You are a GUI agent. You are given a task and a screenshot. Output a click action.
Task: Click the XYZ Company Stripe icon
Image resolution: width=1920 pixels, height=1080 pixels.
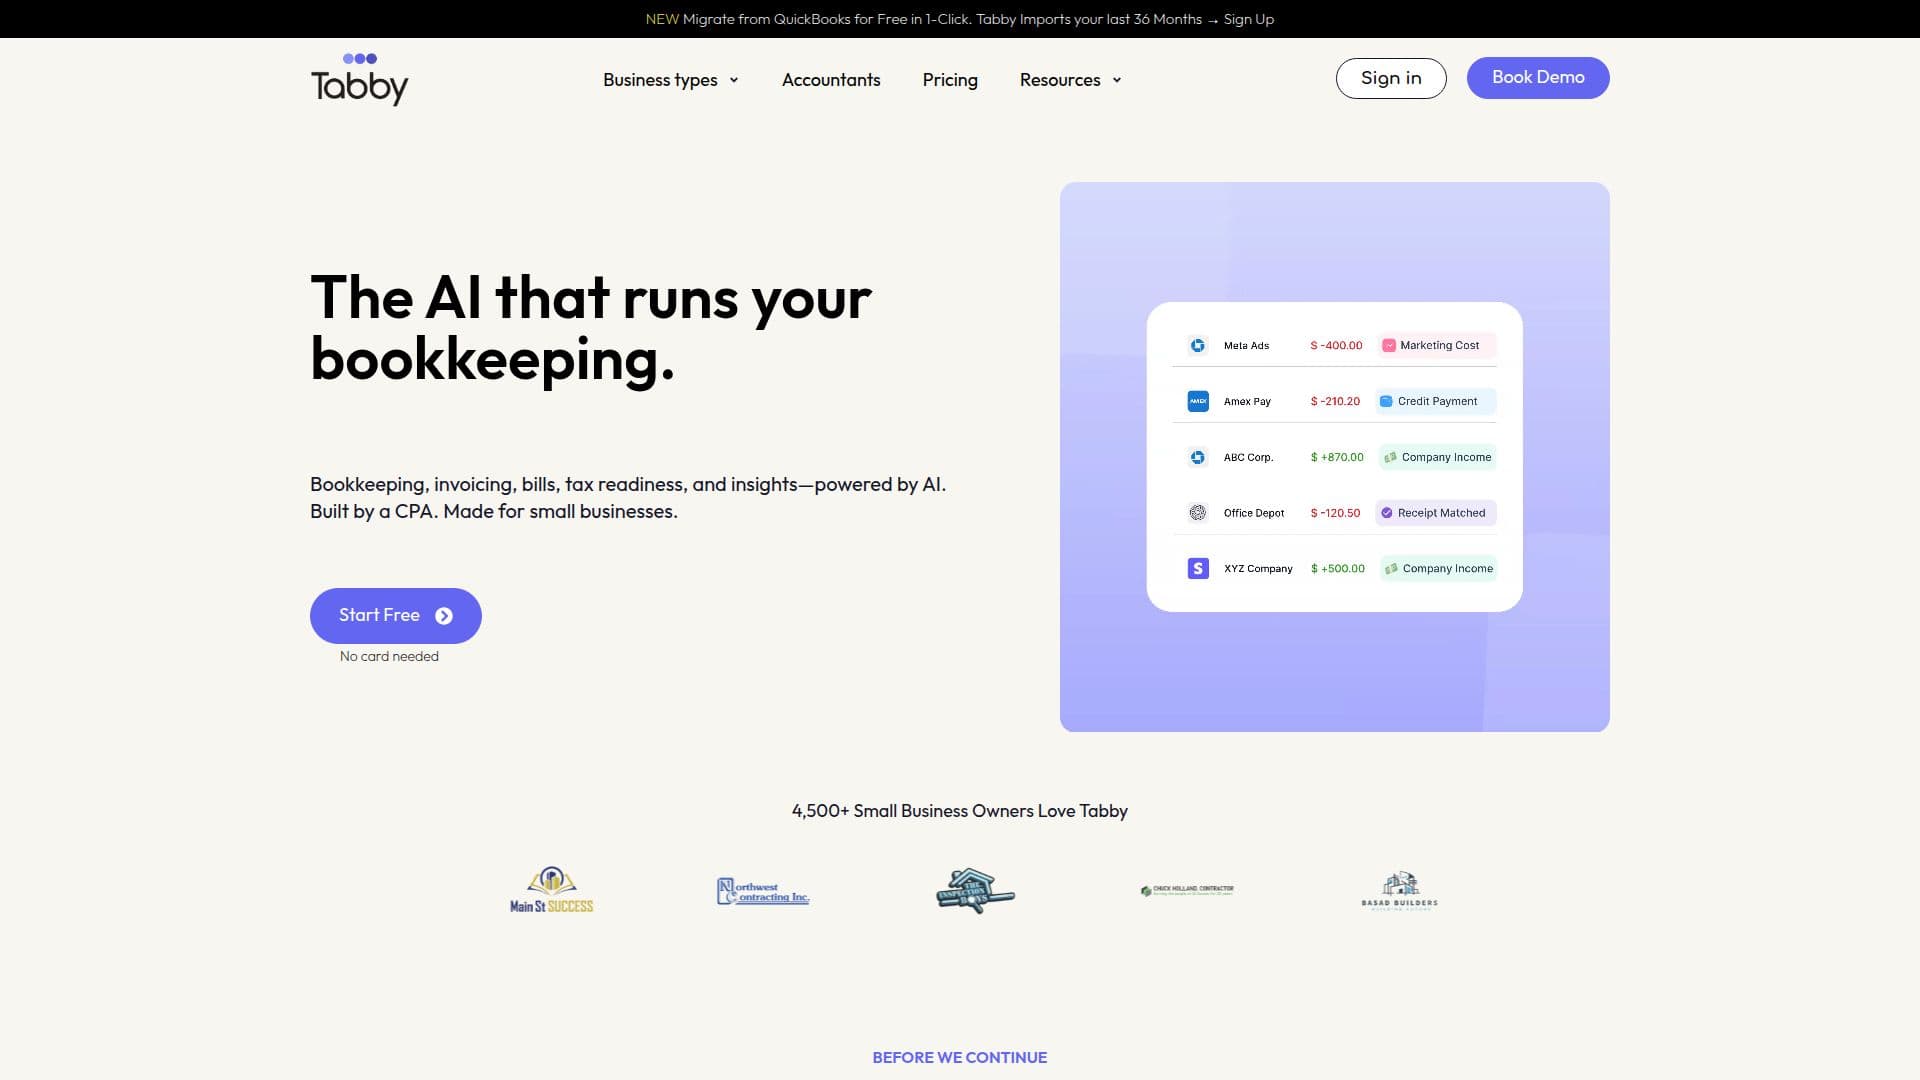(x=1197, y=568)
